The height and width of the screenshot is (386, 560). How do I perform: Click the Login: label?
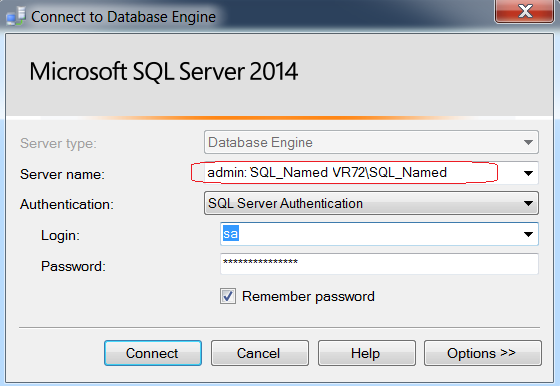tap(60, 235)
